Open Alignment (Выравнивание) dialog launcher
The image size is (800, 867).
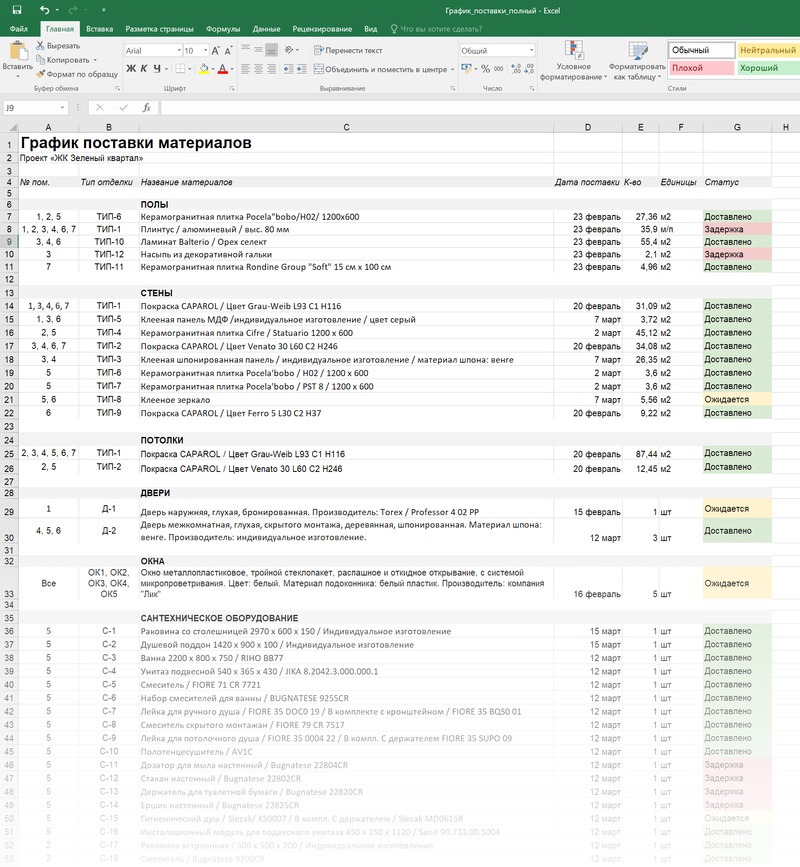tap(453, 88)
